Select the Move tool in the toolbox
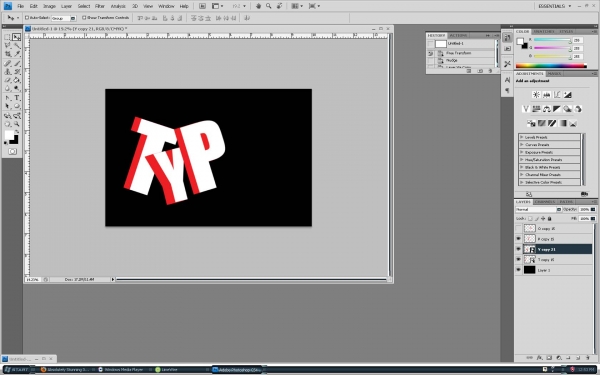Viewport: 600px width, 375px height. pyautogui.click(x=16, y=37)
